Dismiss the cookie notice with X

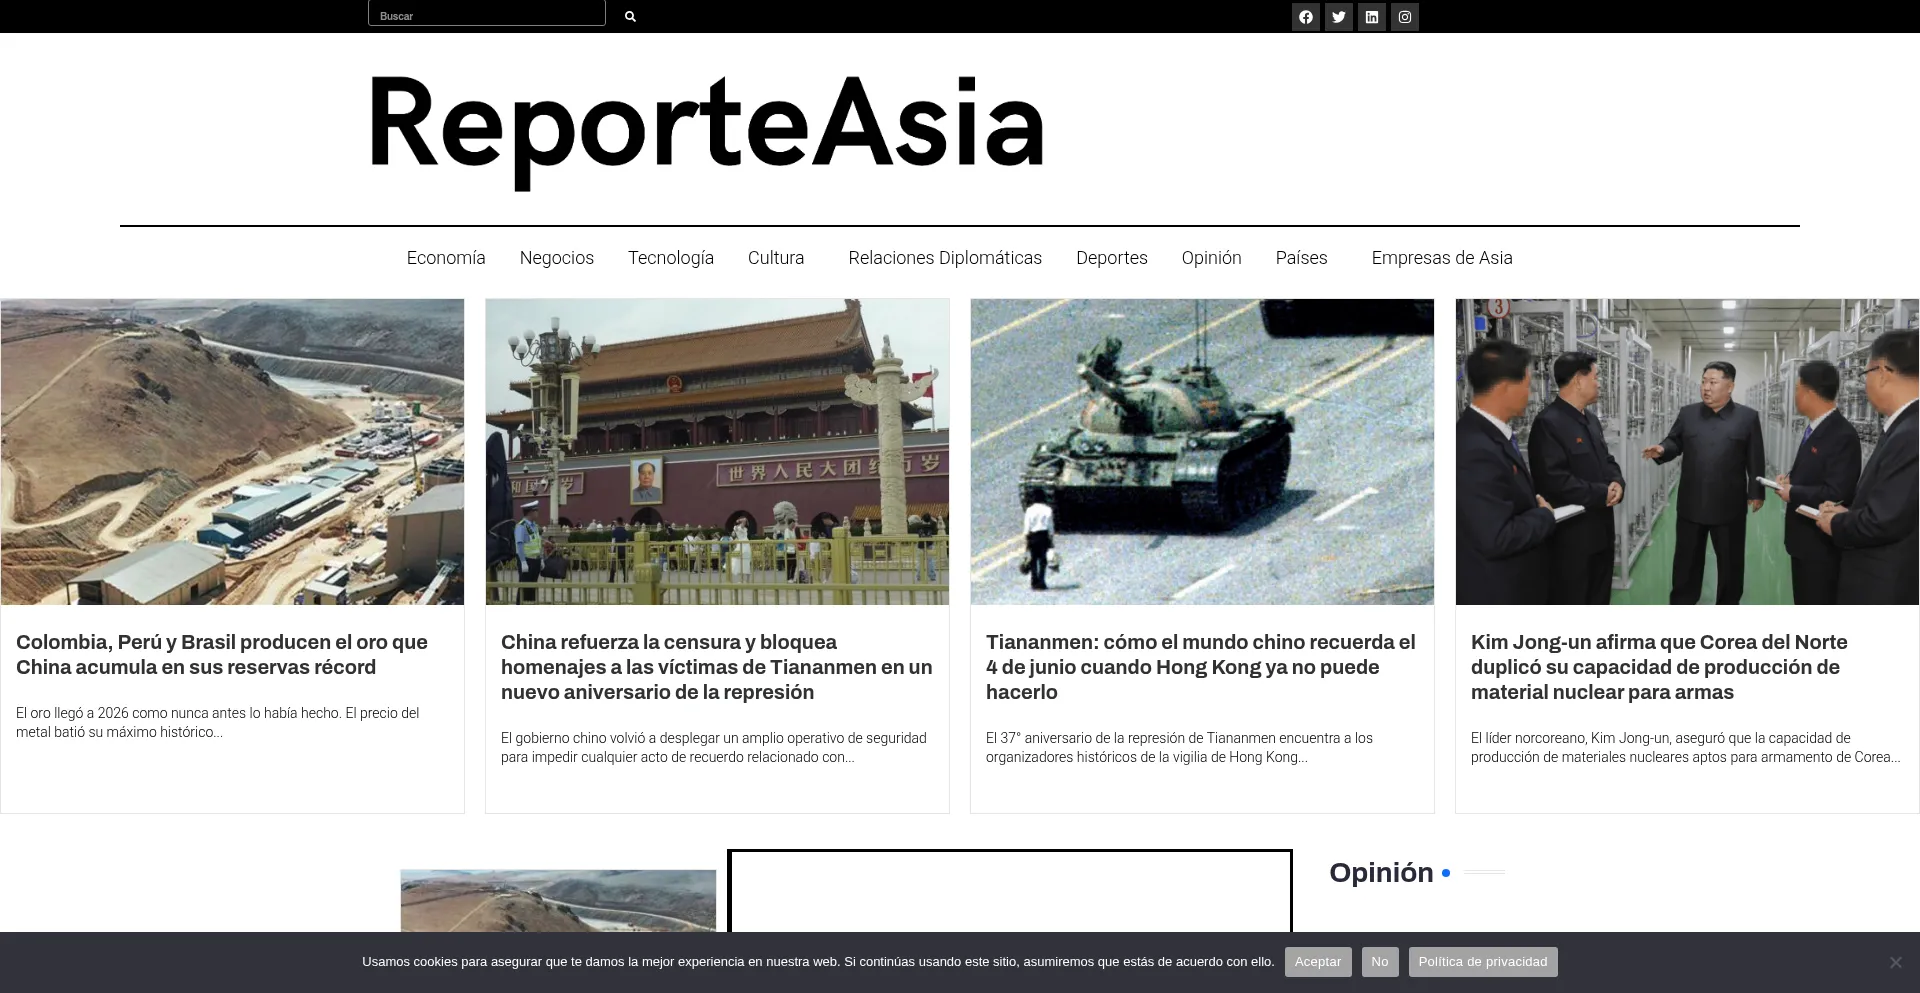point(1895,962)
